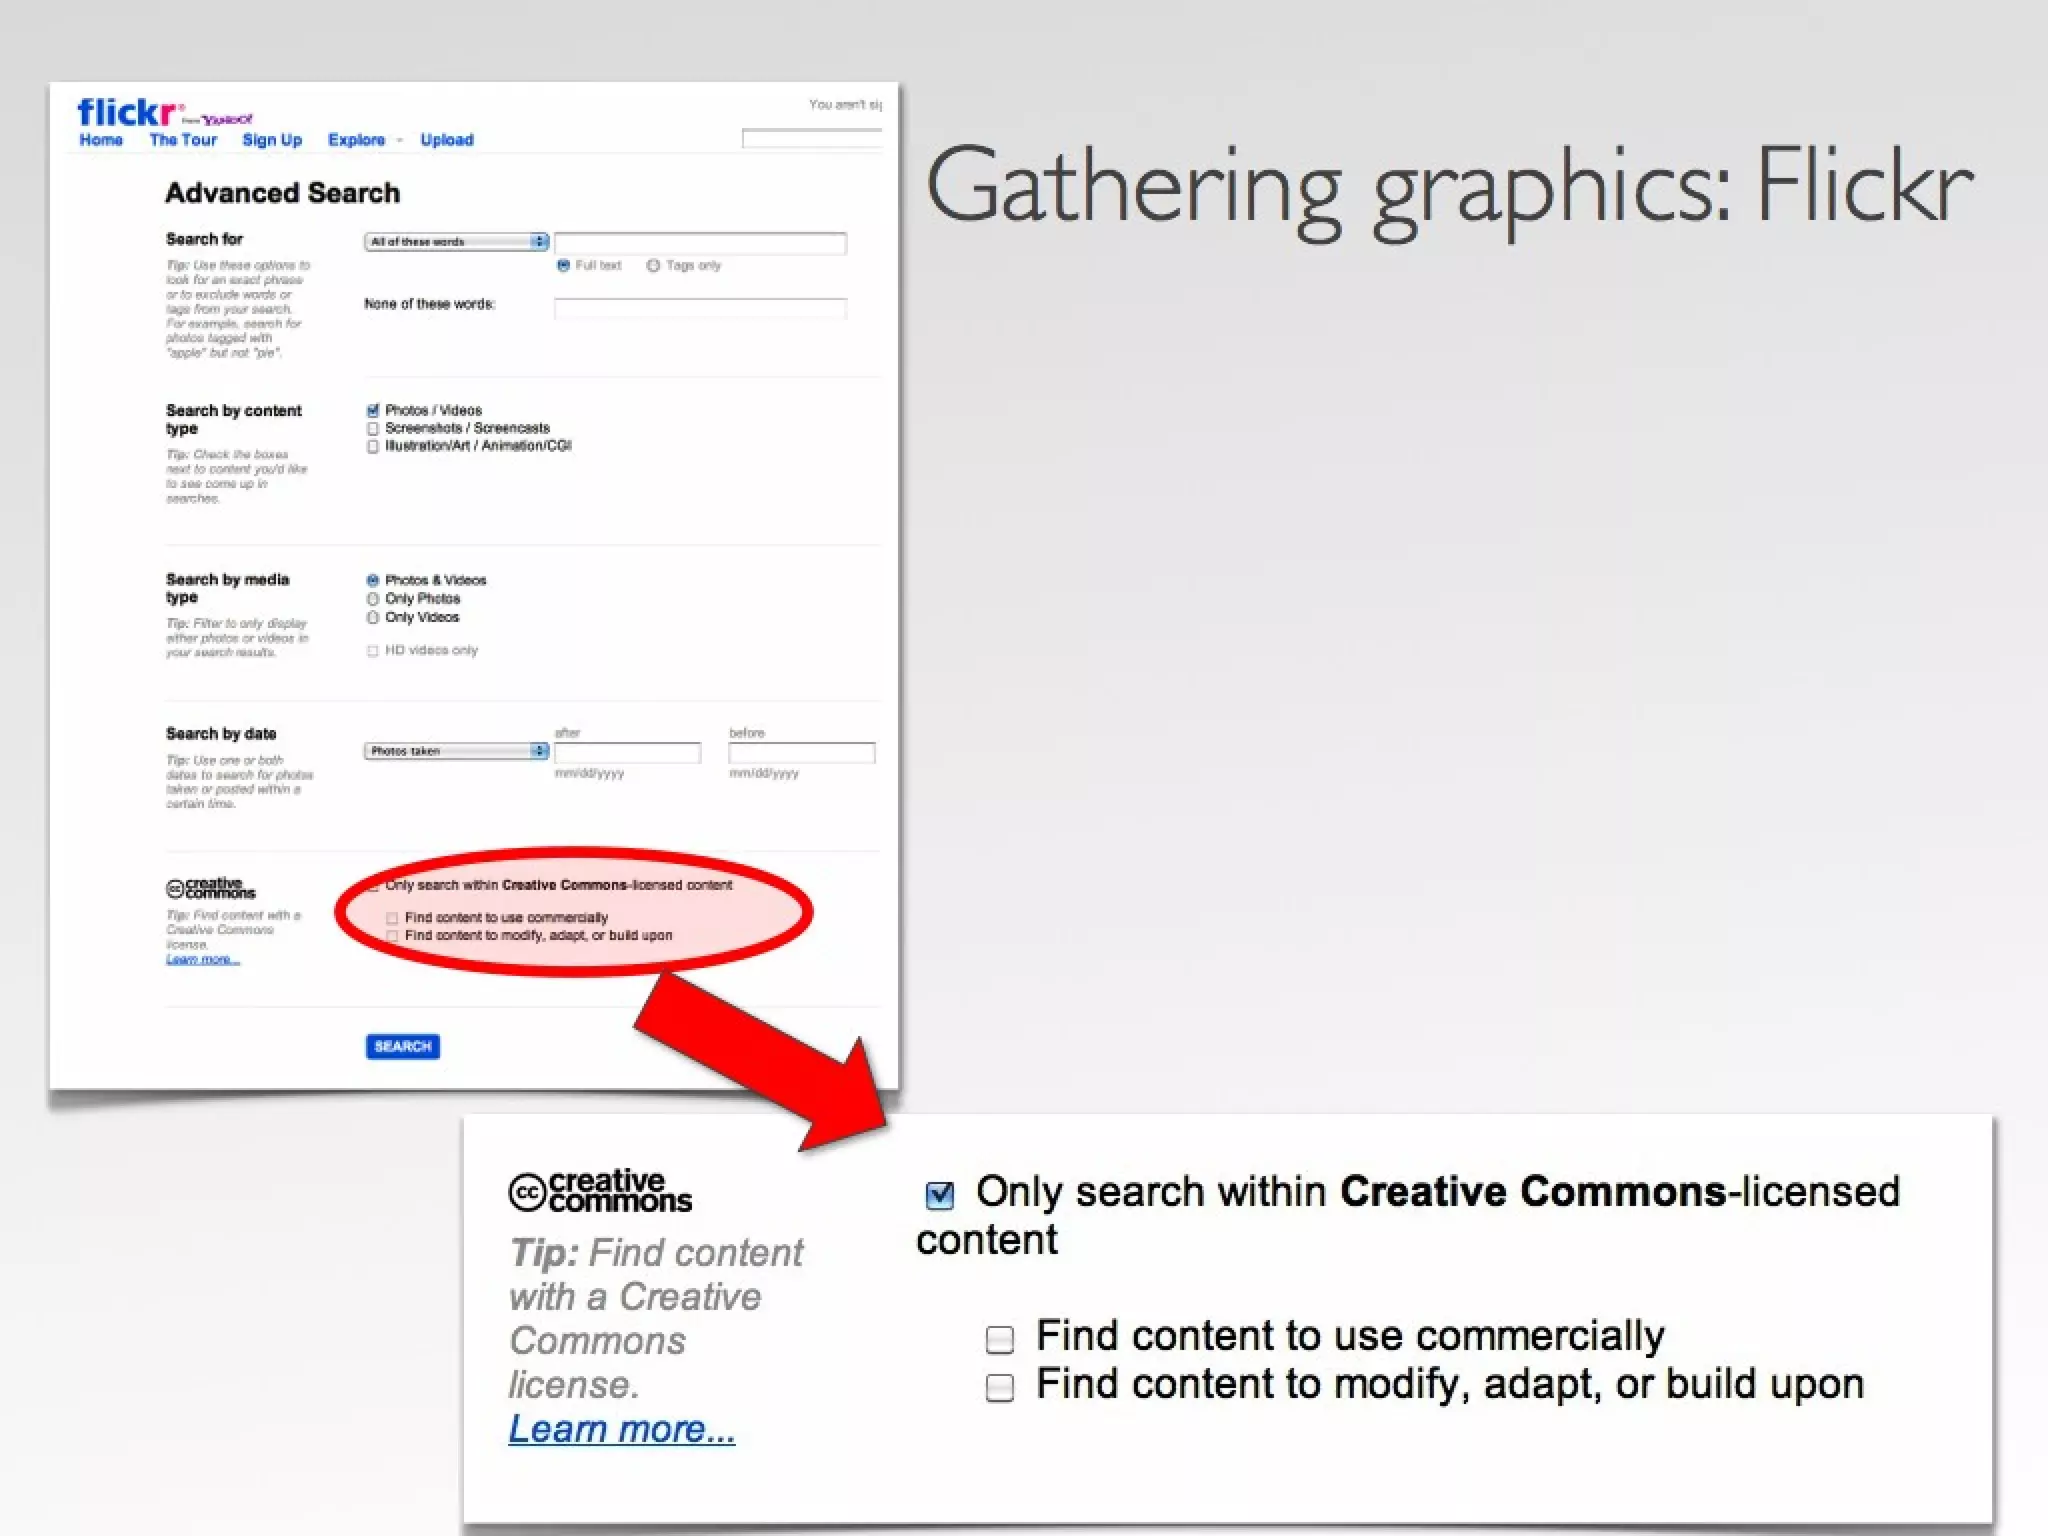Click the None of these words field
Screen dimensions: 2048x1536
pos(700,309)
